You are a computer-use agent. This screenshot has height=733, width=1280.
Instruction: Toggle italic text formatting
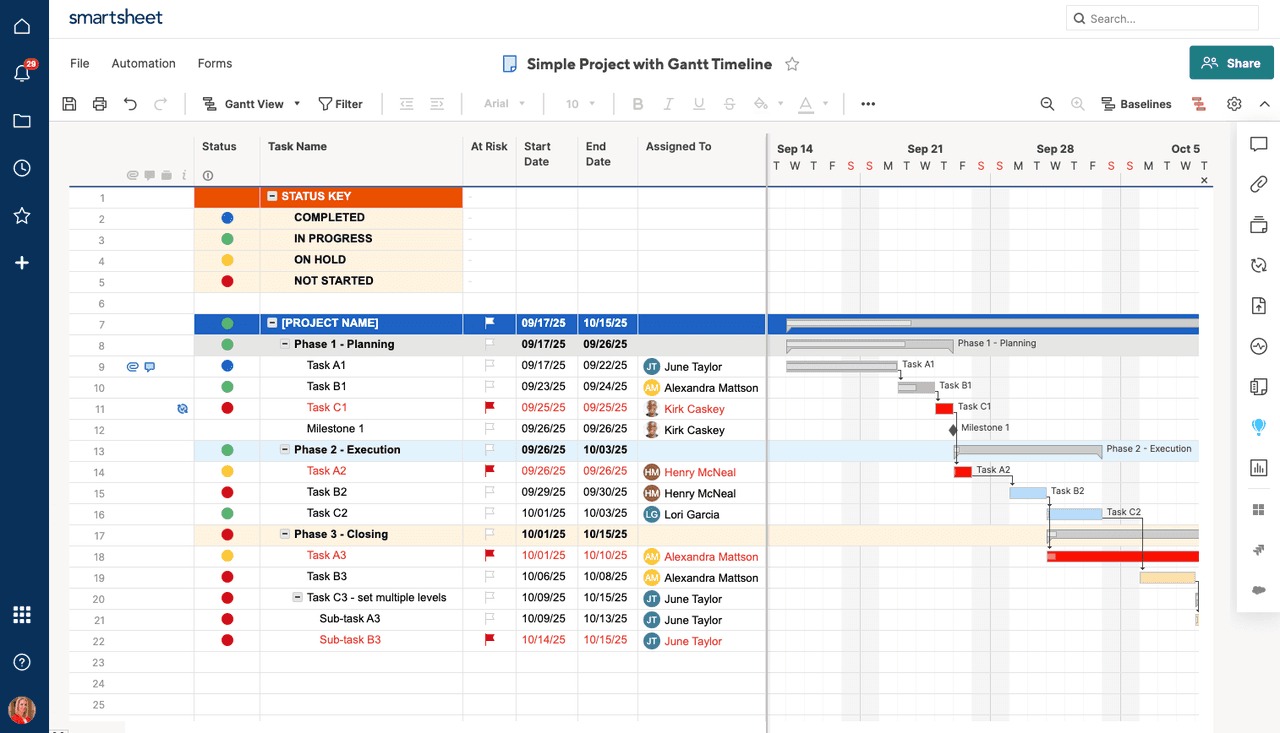point(666,103)
